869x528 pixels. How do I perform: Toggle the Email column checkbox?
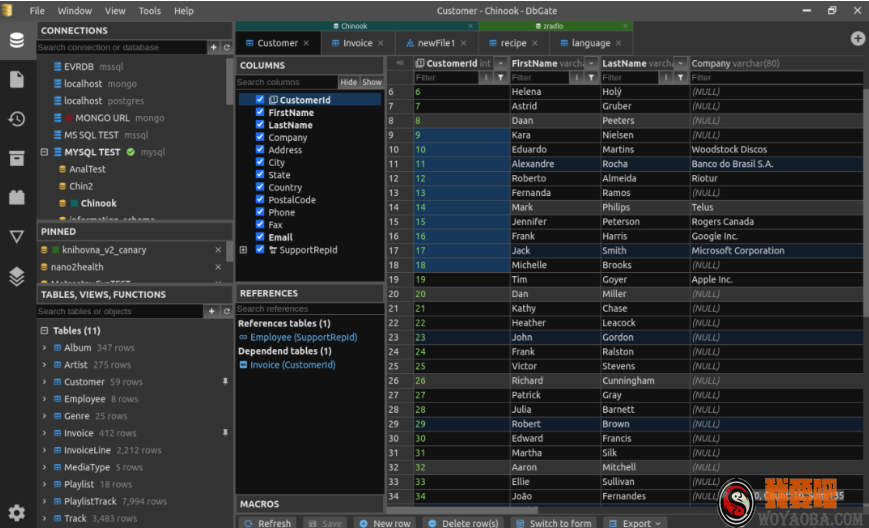point(260,237)
